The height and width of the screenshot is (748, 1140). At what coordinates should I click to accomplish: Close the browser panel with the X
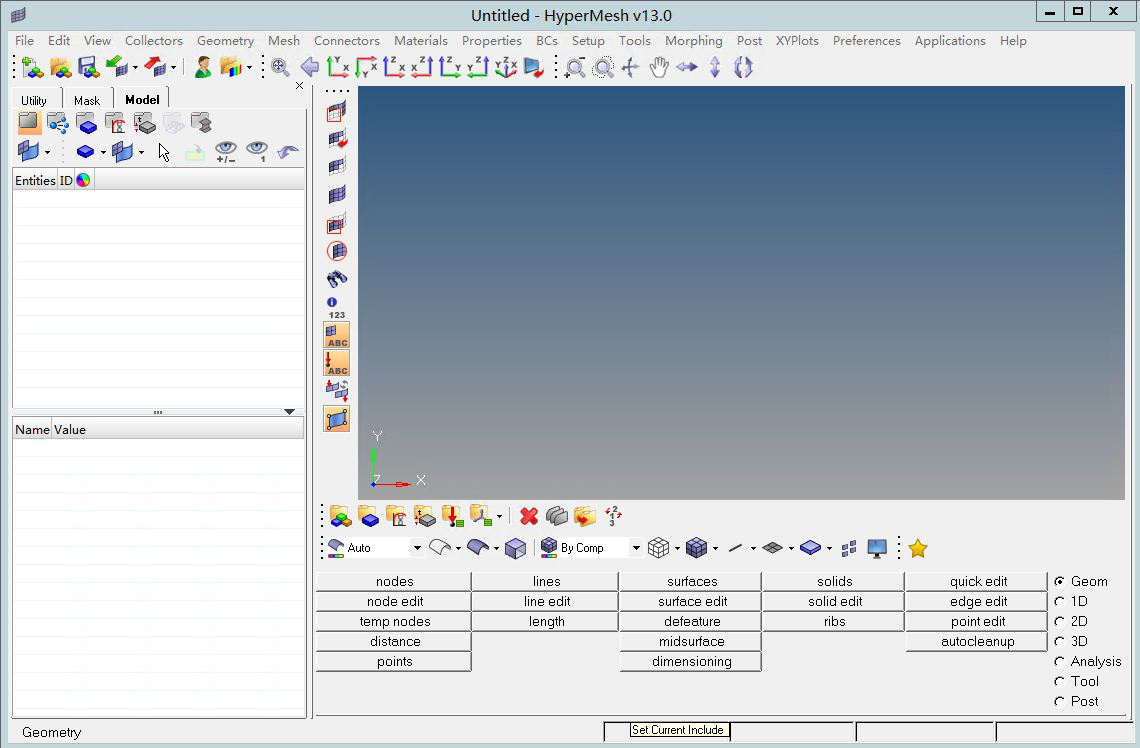coord(300,86)
